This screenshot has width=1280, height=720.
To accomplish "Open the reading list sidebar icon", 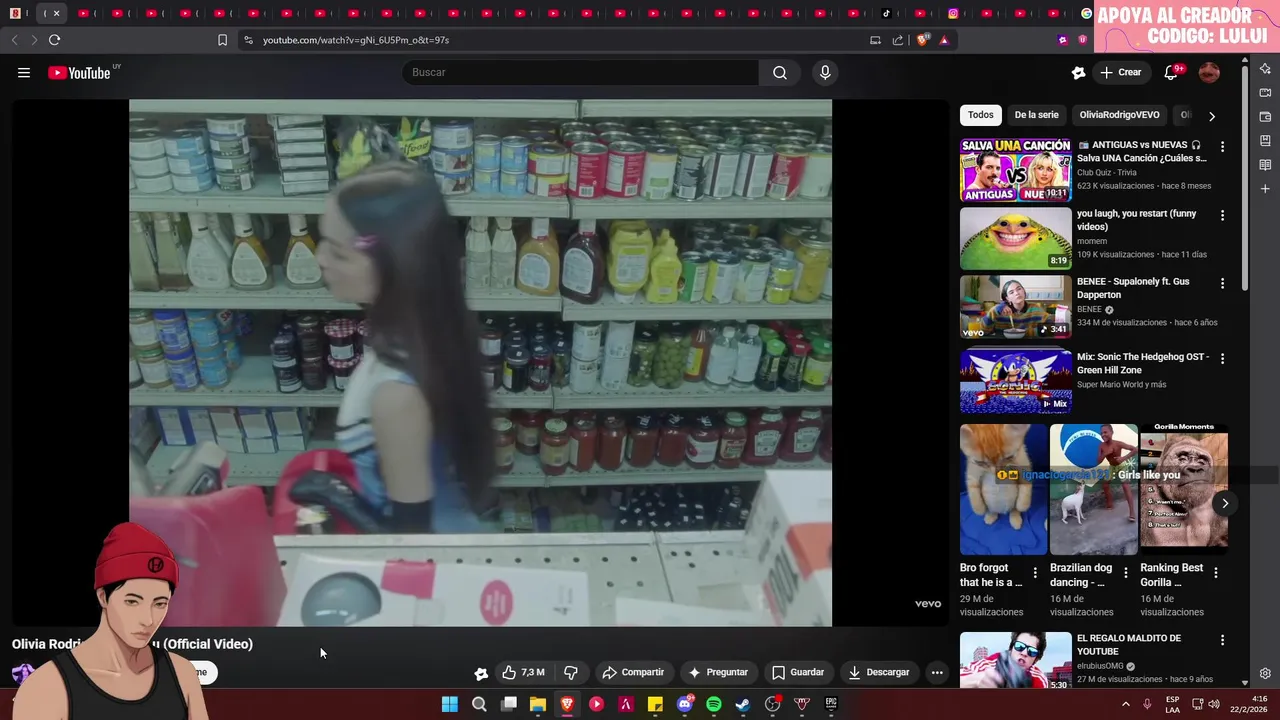I will [1265, 164].
